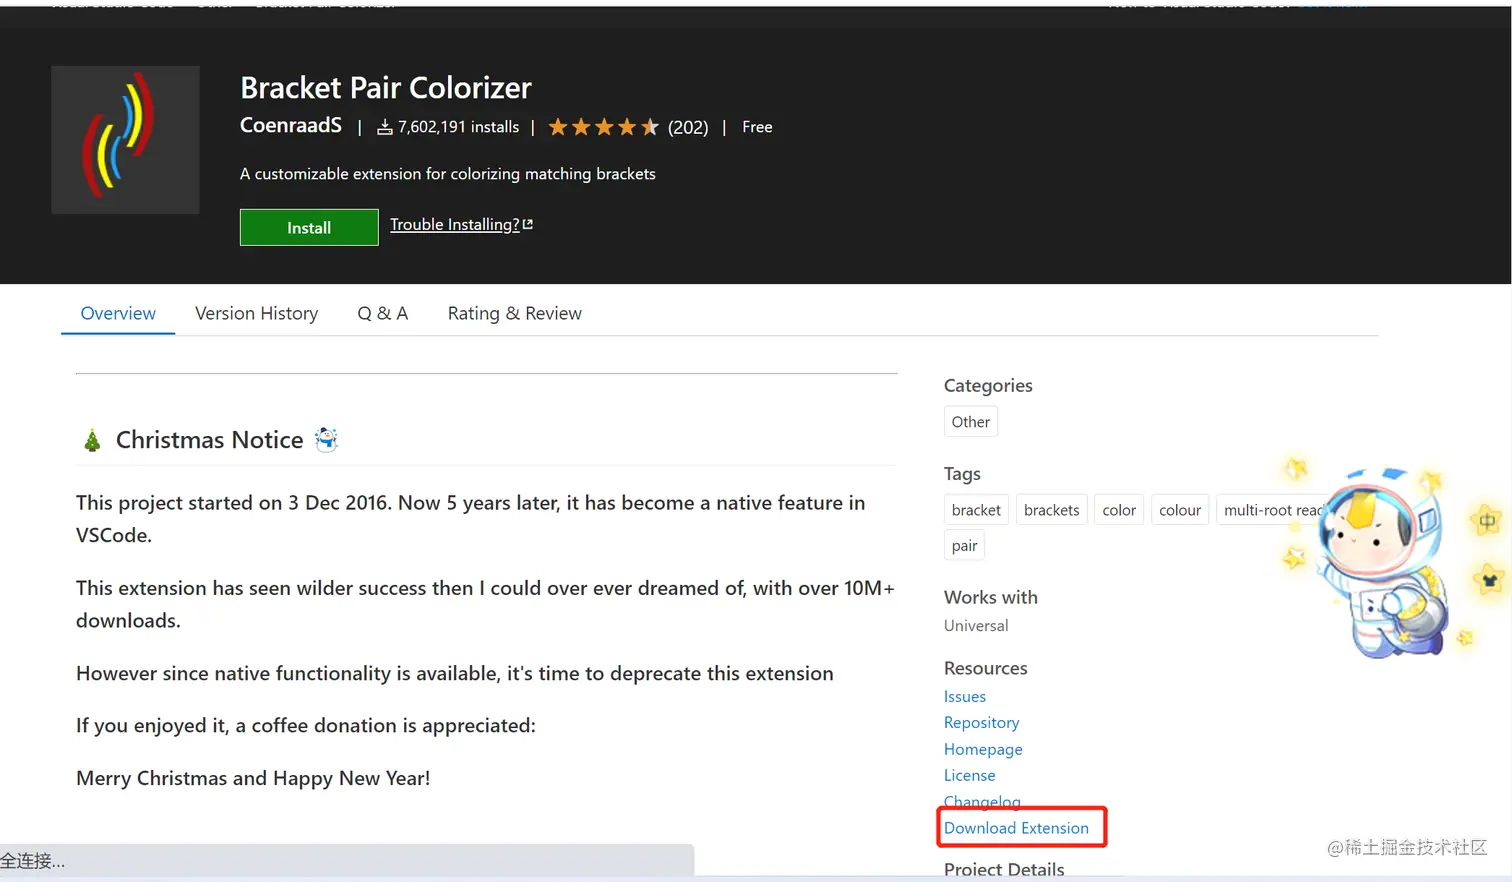This screenshot has width=1512, height=882.
Task: Open the Trouble Installing? link
Action: coord(455,224)
